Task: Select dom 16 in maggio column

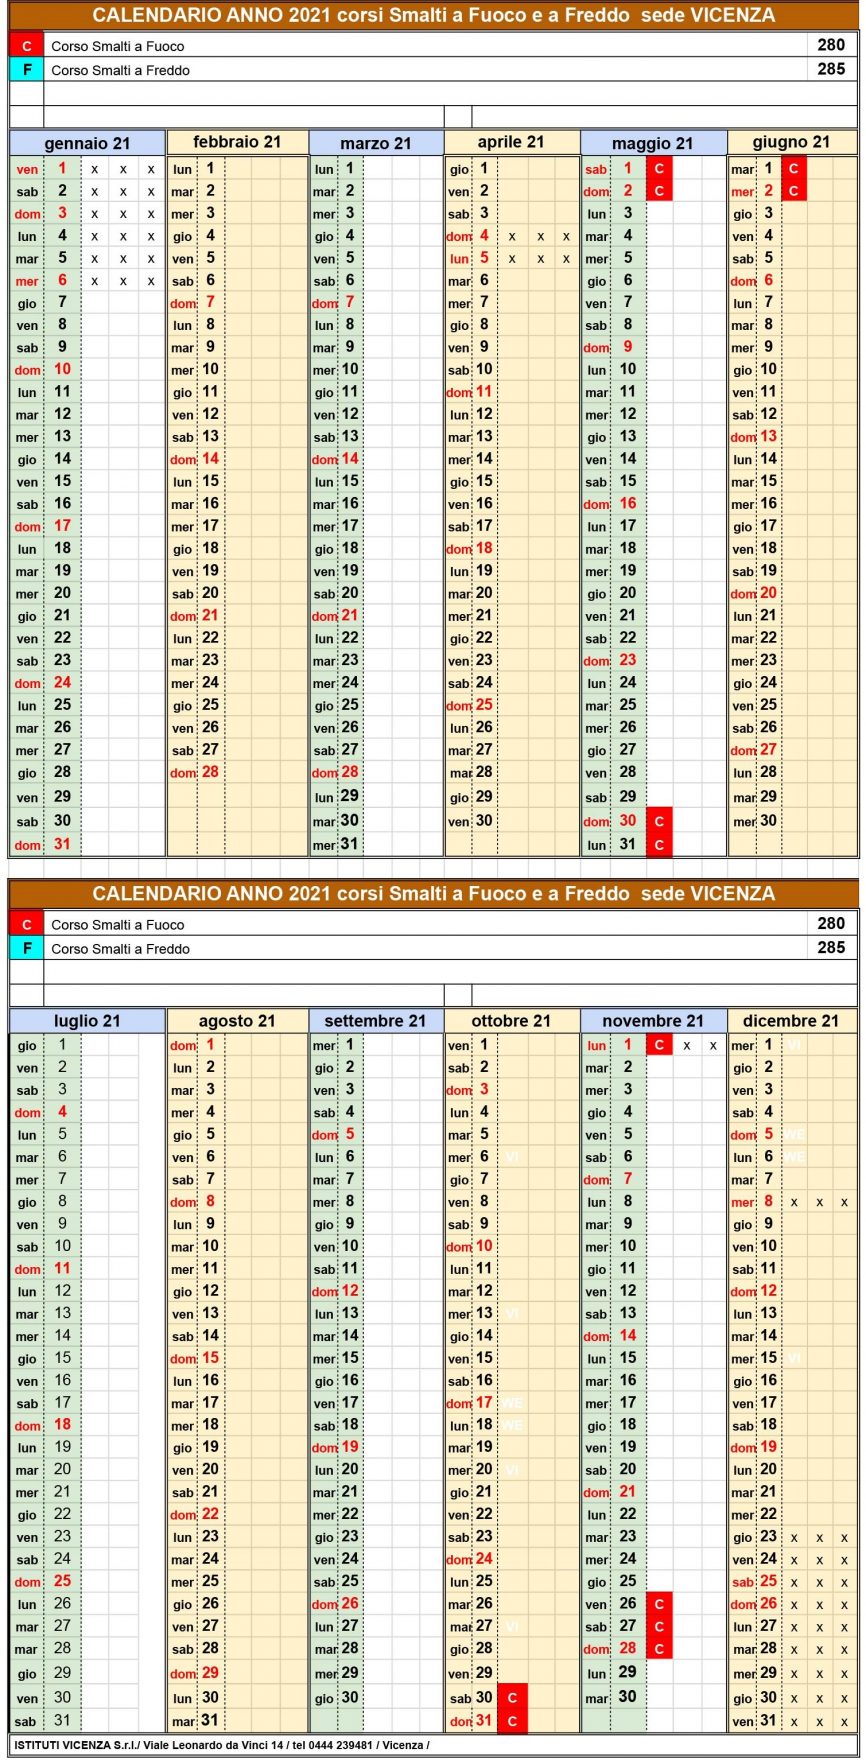Action: [613, 503]
